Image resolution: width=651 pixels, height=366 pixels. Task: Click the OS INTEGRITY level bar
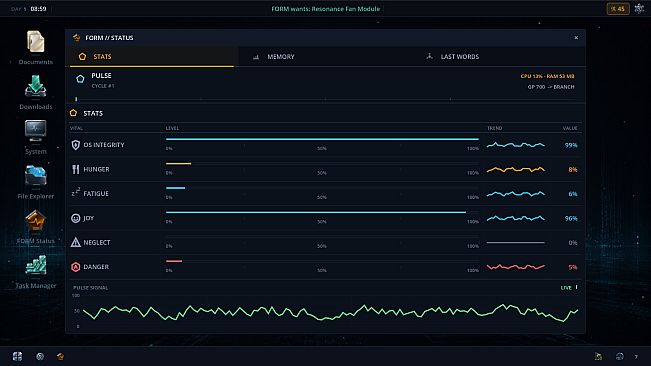click(x=322, y=139)
